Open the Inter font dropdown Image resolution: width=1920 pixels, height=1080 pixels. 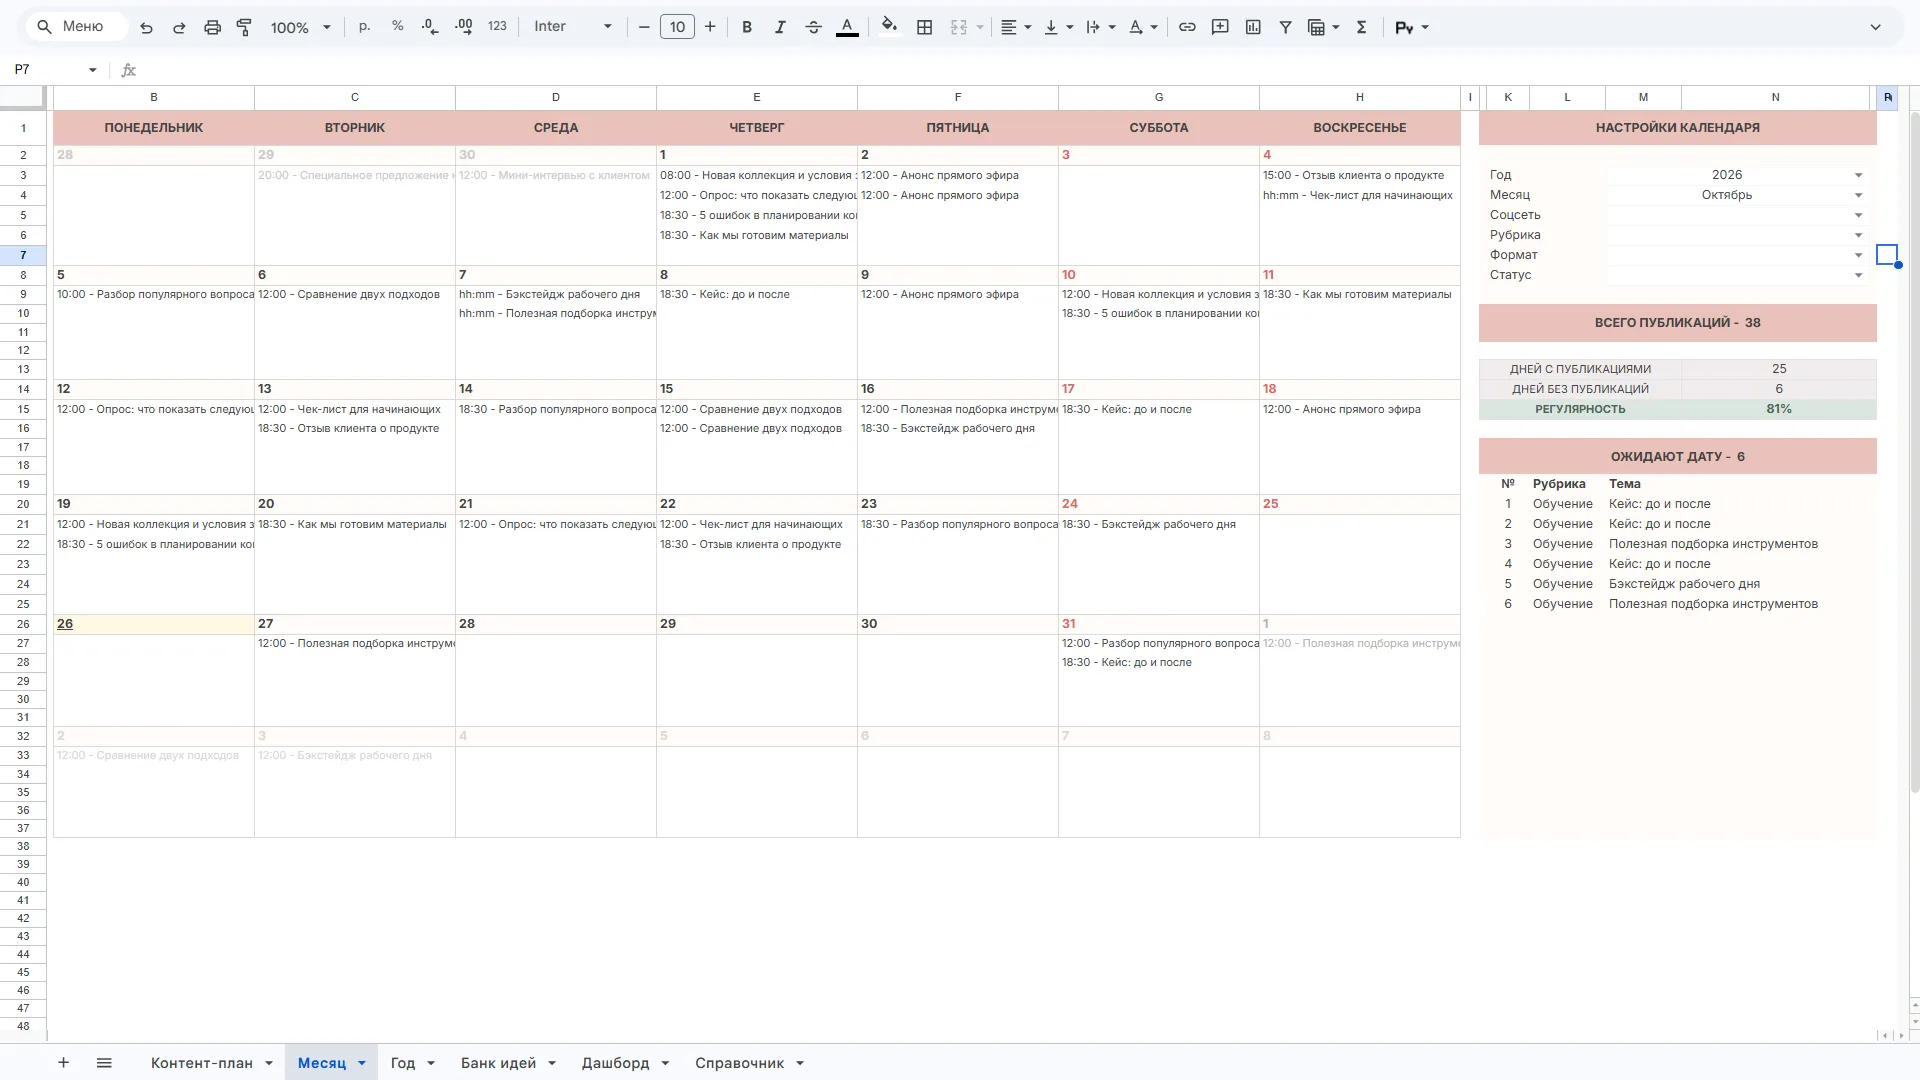coord(573,27)
